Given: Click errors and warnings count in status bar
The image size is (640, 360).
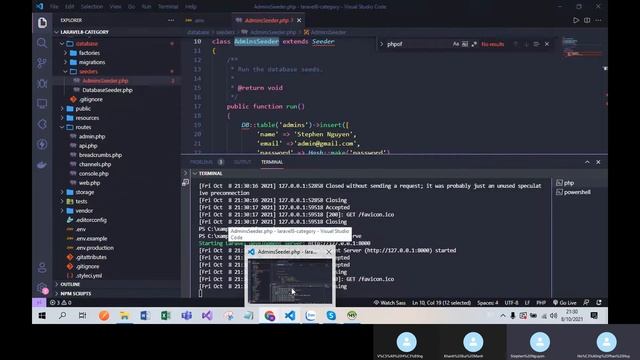Looking at the screenshot, I should (x=60, y=302).
